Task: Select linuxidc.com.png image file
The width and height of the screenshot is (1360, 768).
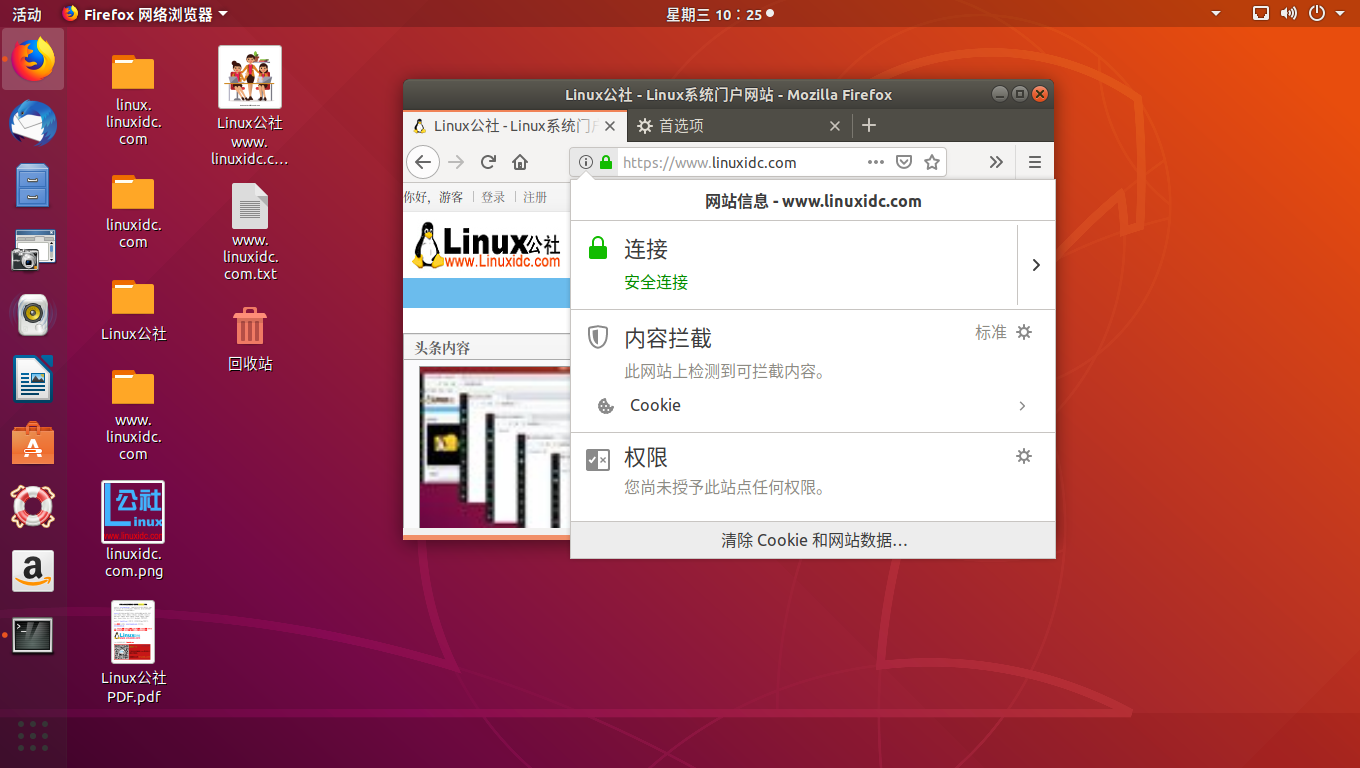Action: (x=133, y=530)
